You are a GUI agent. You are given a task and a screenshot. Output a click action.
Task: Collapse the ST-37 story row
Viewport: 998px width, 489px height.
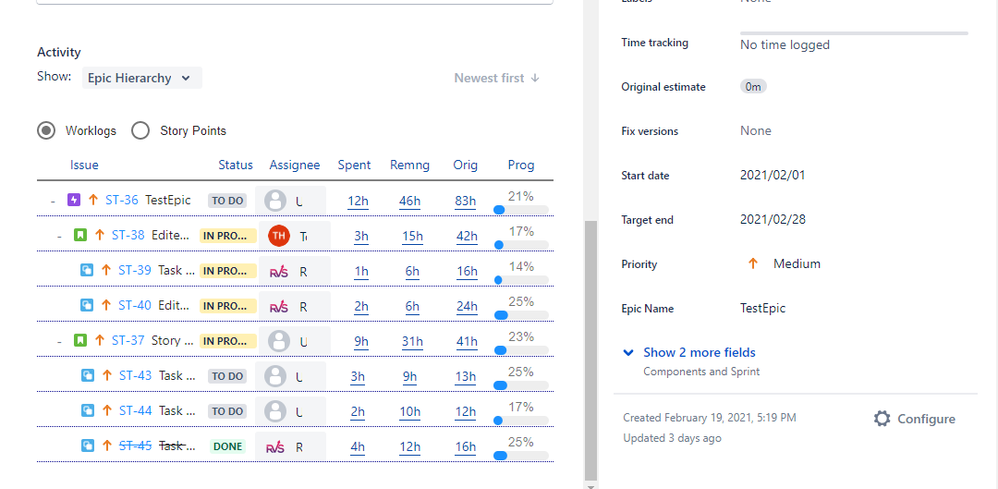(59, 341)
